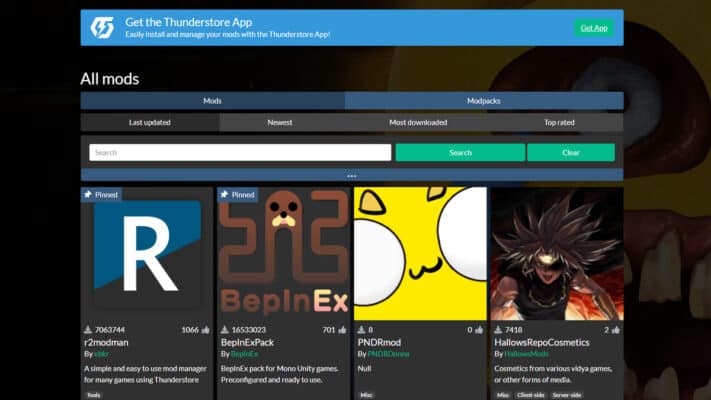Screen dimensions: 711x400
Task: Click the thumbs-up icon on BepInExPack
Action: tap(342, 329)
